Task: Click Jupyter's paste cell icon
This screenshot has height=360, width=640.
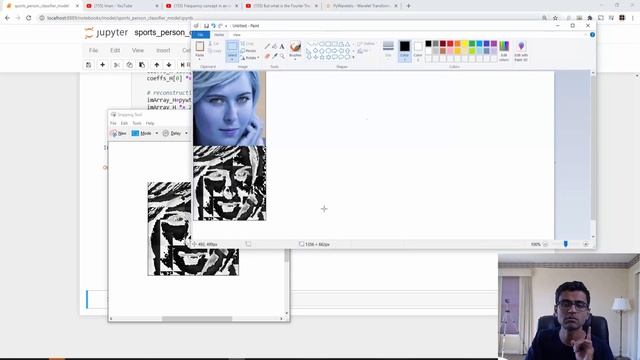Action: click(142, 65)
